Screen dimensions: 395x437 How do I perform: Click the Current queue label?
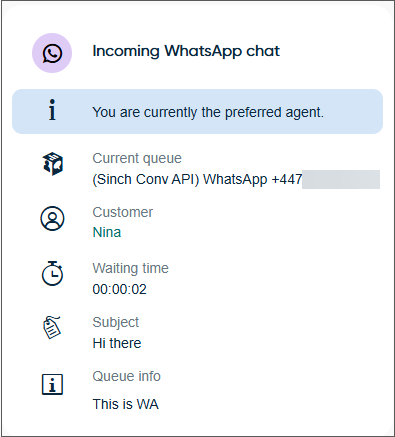point(137,158)
